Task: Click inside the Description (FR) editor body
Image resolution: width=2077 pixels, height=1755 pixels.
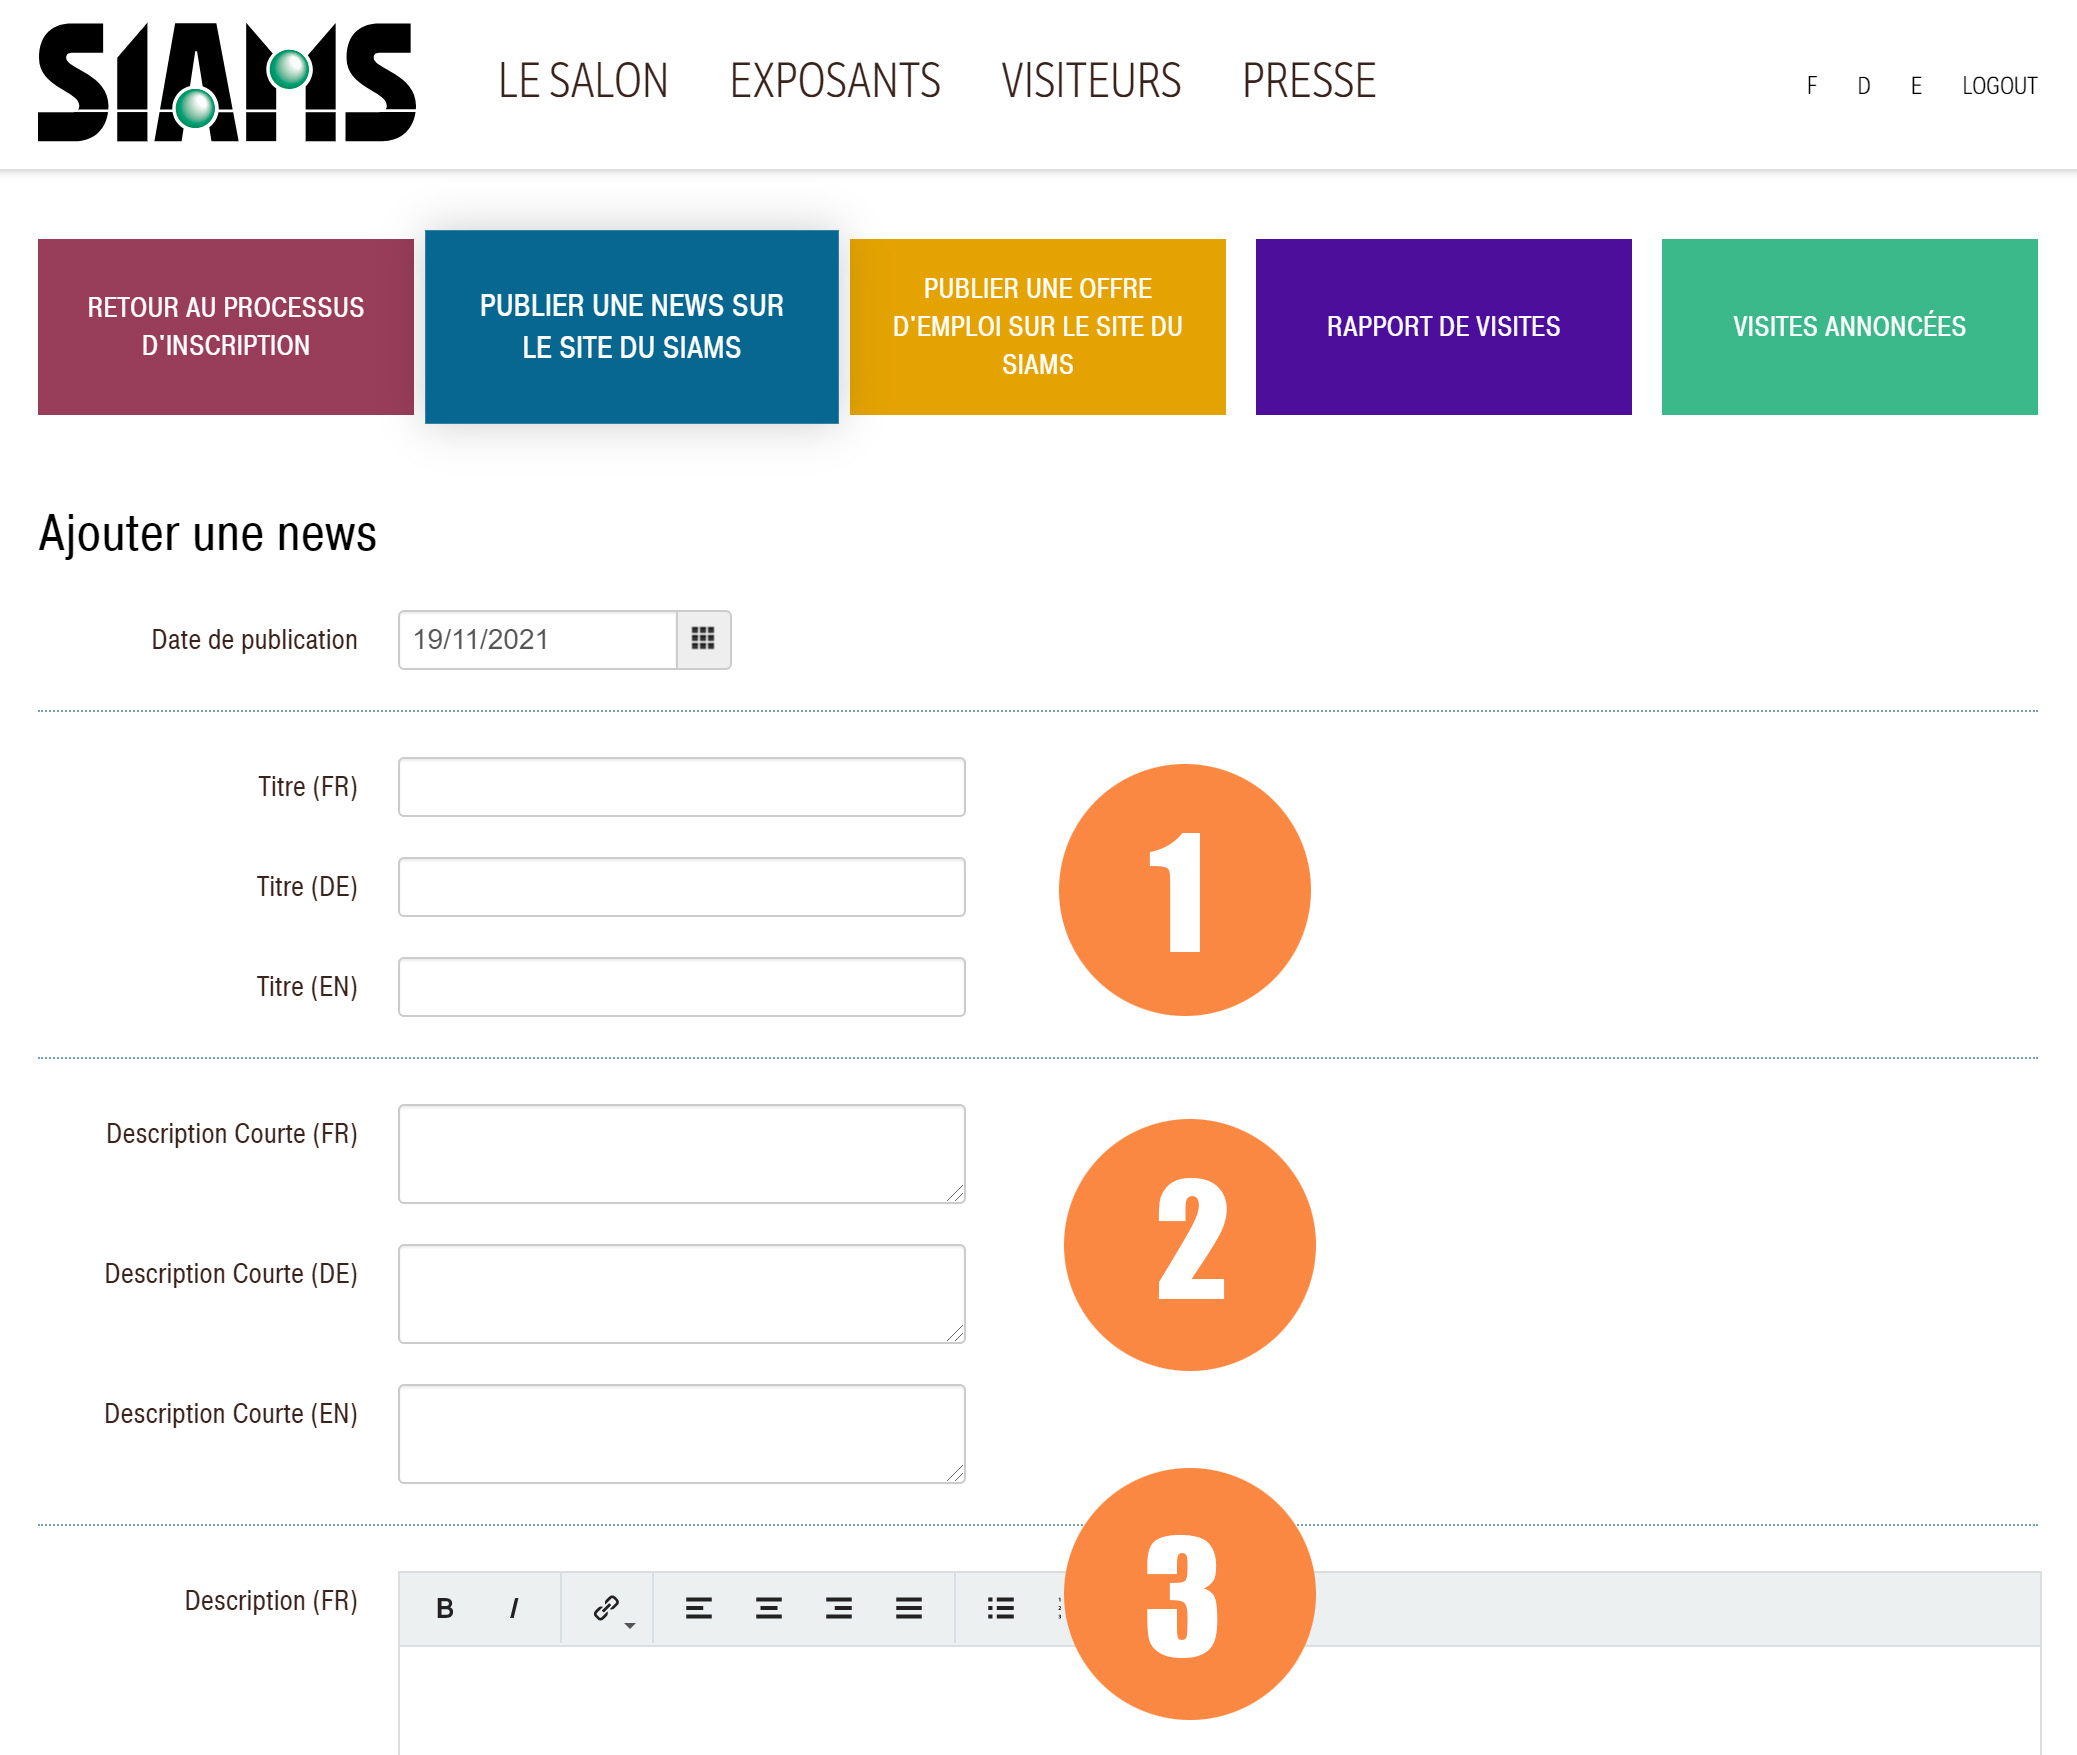Action: click(1220, 1700)
